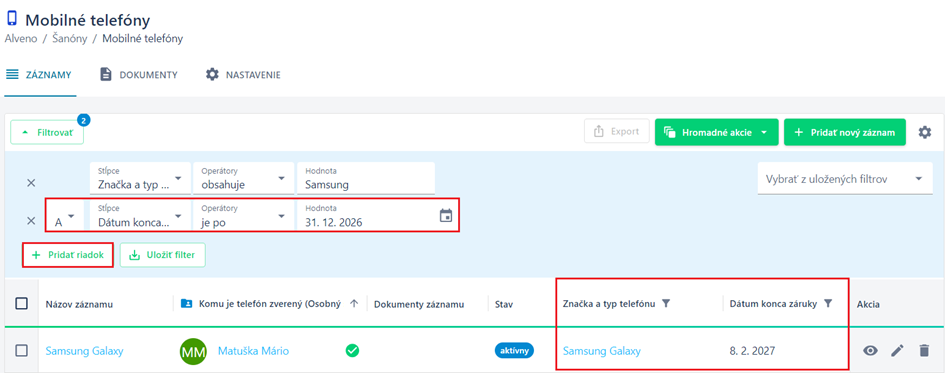The height and width of the screenshot is (373, 945).
Task: Switch to the ZÁZNAMY tab
Action: tap(40, 75)
